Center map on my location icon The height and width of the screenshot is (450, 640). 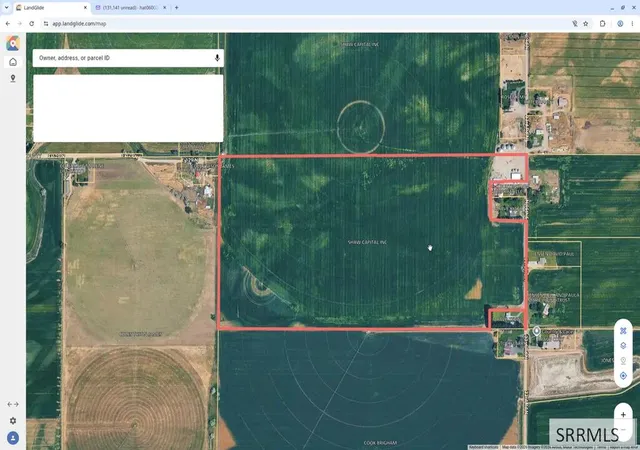[623, 376]
